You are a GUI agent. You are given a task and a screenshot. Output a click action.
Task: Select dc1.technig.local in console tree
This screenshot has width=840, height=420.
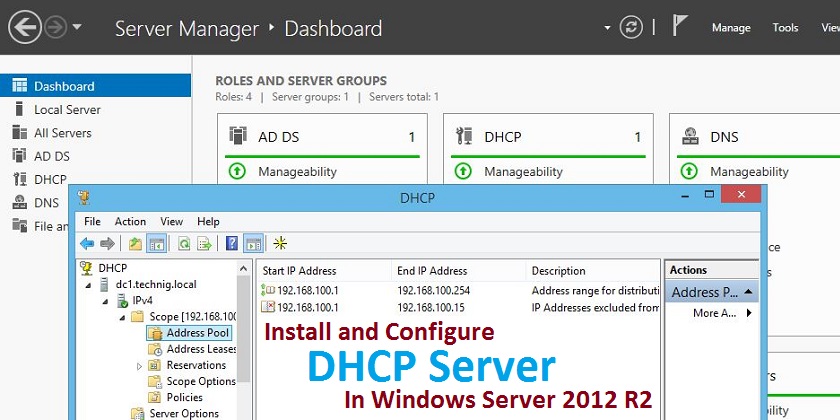click(x=156, y=284)
